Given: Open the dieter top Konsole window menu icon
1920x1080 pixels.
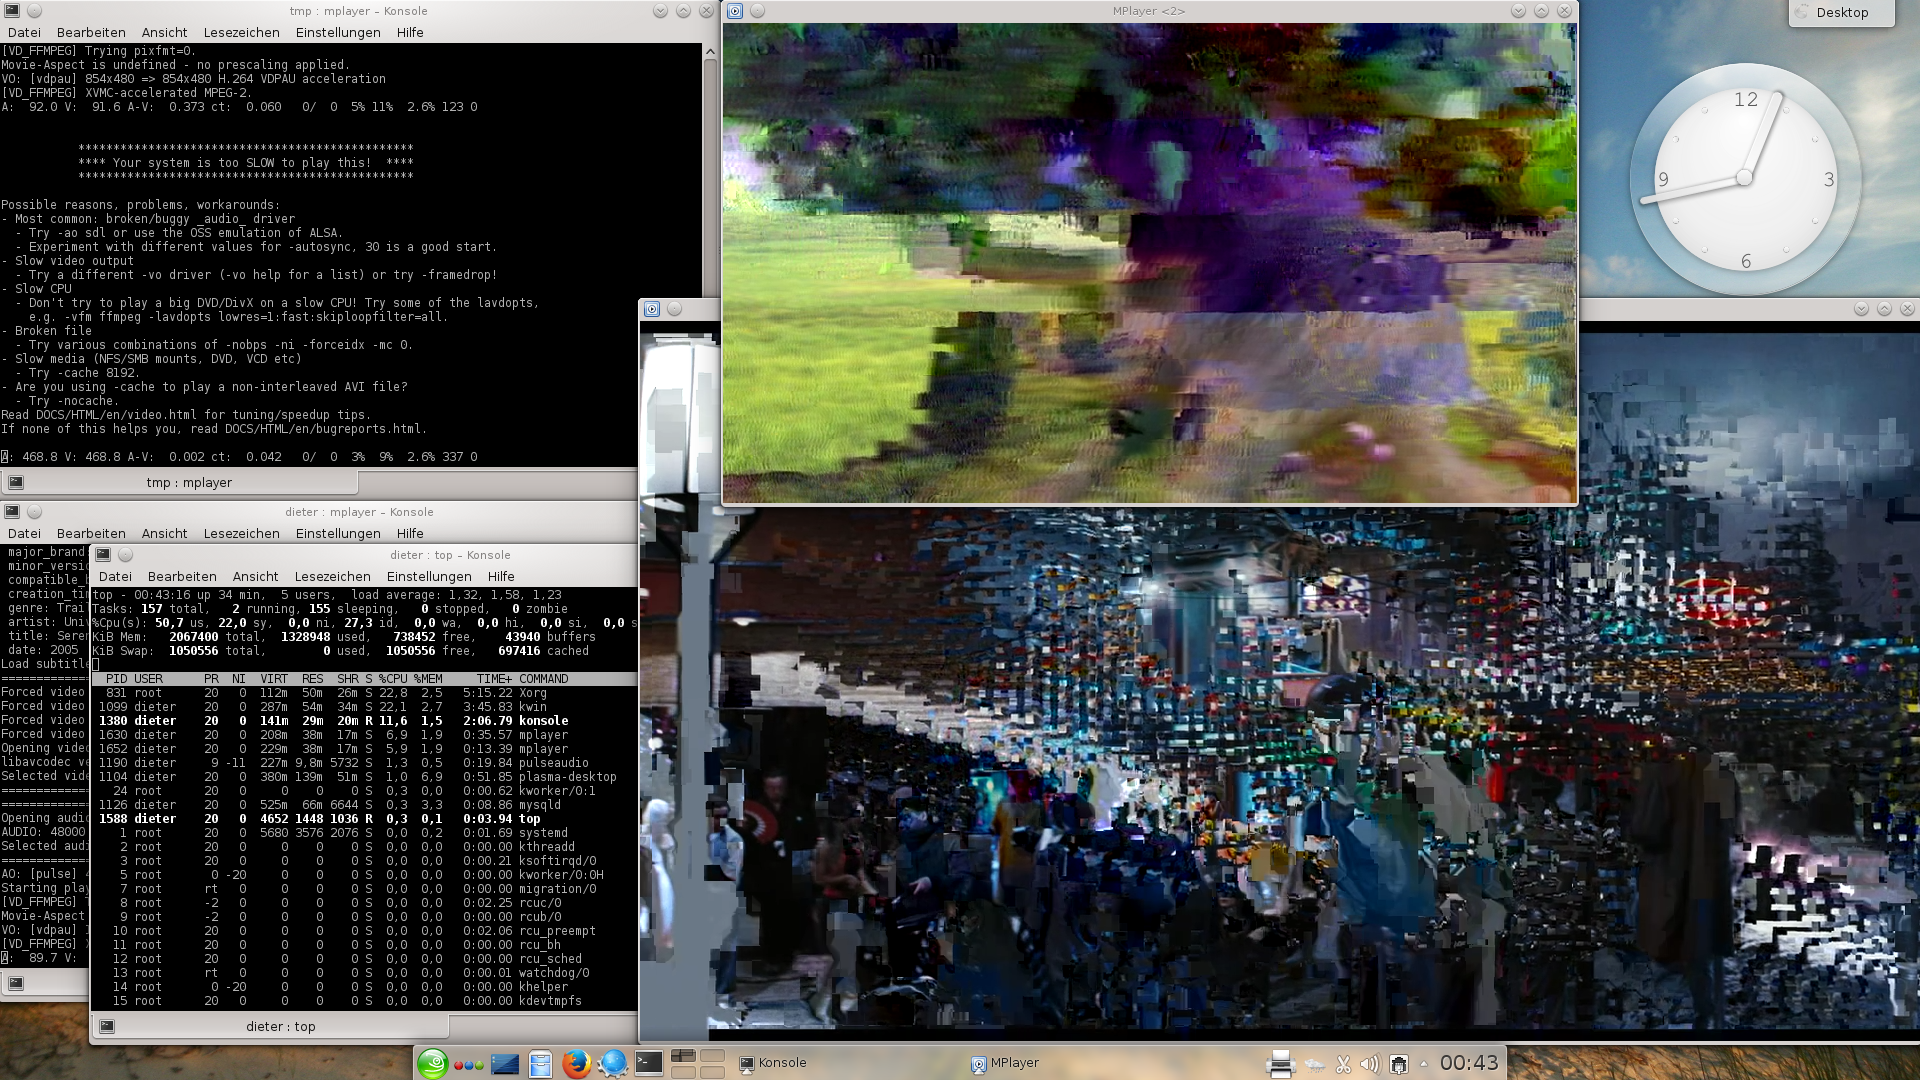Looking at the screenshot, I should tap(103, 555).
